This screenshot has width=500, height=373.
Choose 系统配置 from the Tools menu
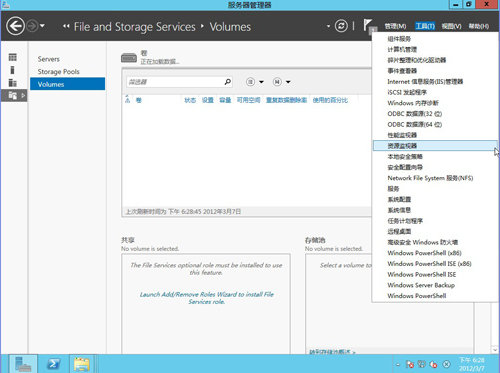434,199
